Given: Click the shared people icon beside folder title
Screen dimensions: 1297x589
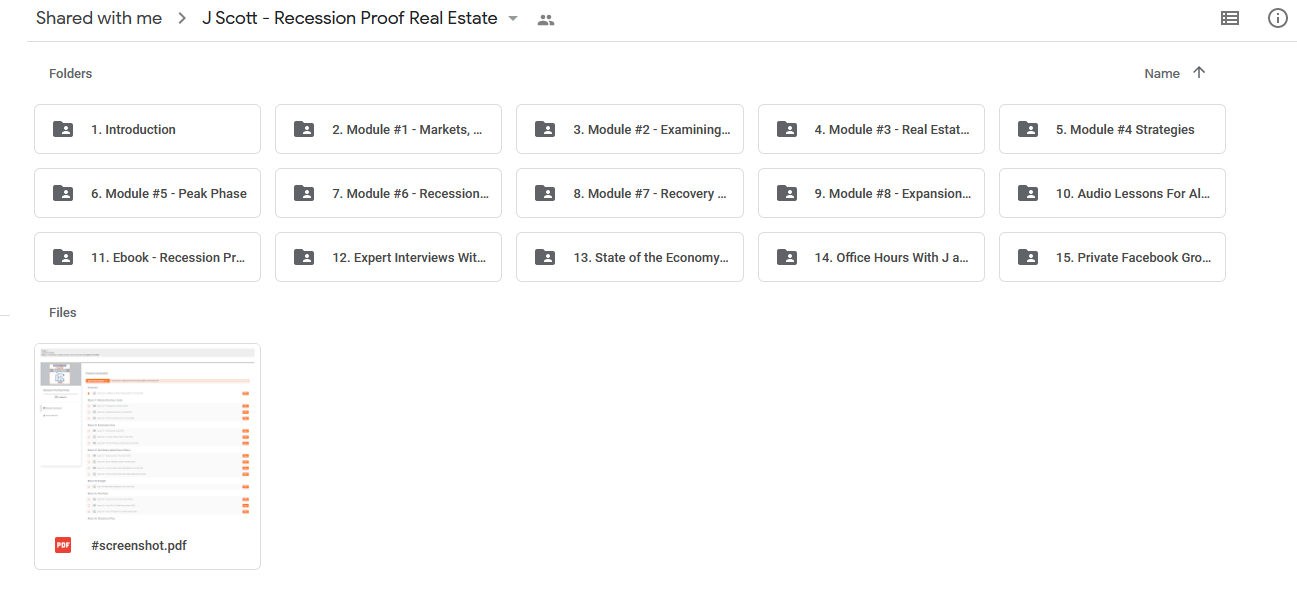Looking at the screenshot, I should pyautogui.click(x=545, y=19).
